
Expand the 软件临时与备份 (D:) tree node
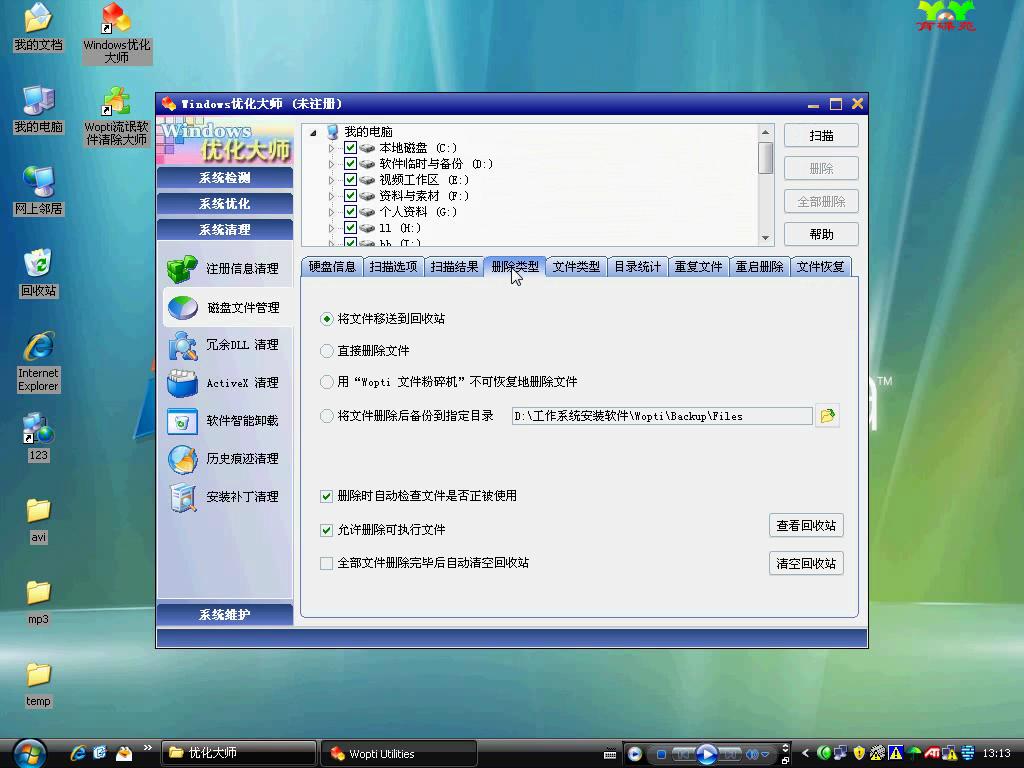click(x=331, y=164)
